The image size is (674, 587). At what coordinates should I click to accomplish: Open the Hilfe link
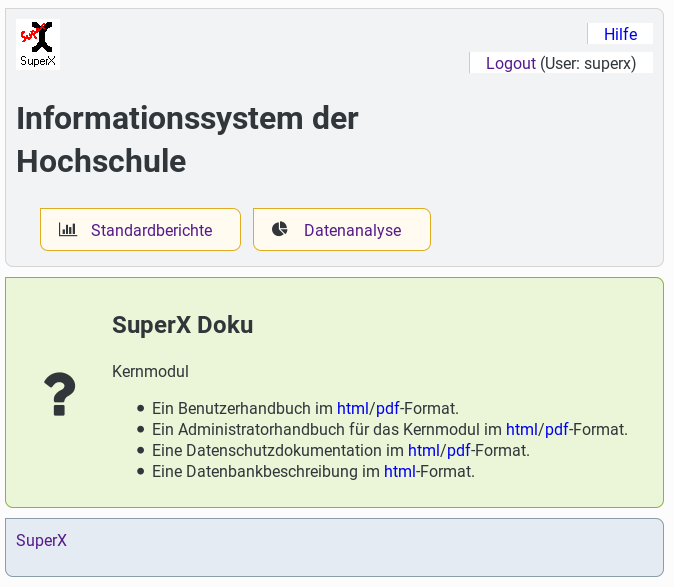pyautogui.click(x=620, y=34)
